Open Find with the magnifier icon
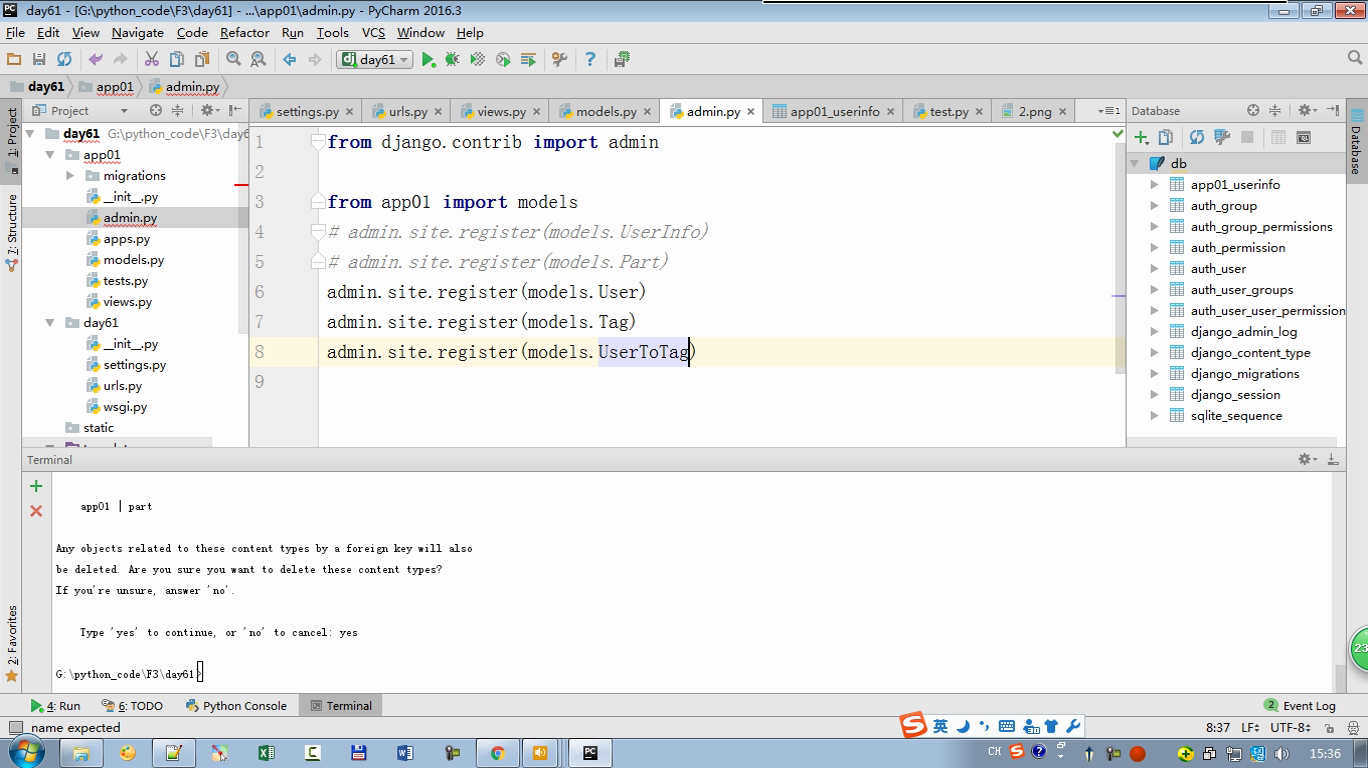1368x768 pixels. (x=233, y=60)
